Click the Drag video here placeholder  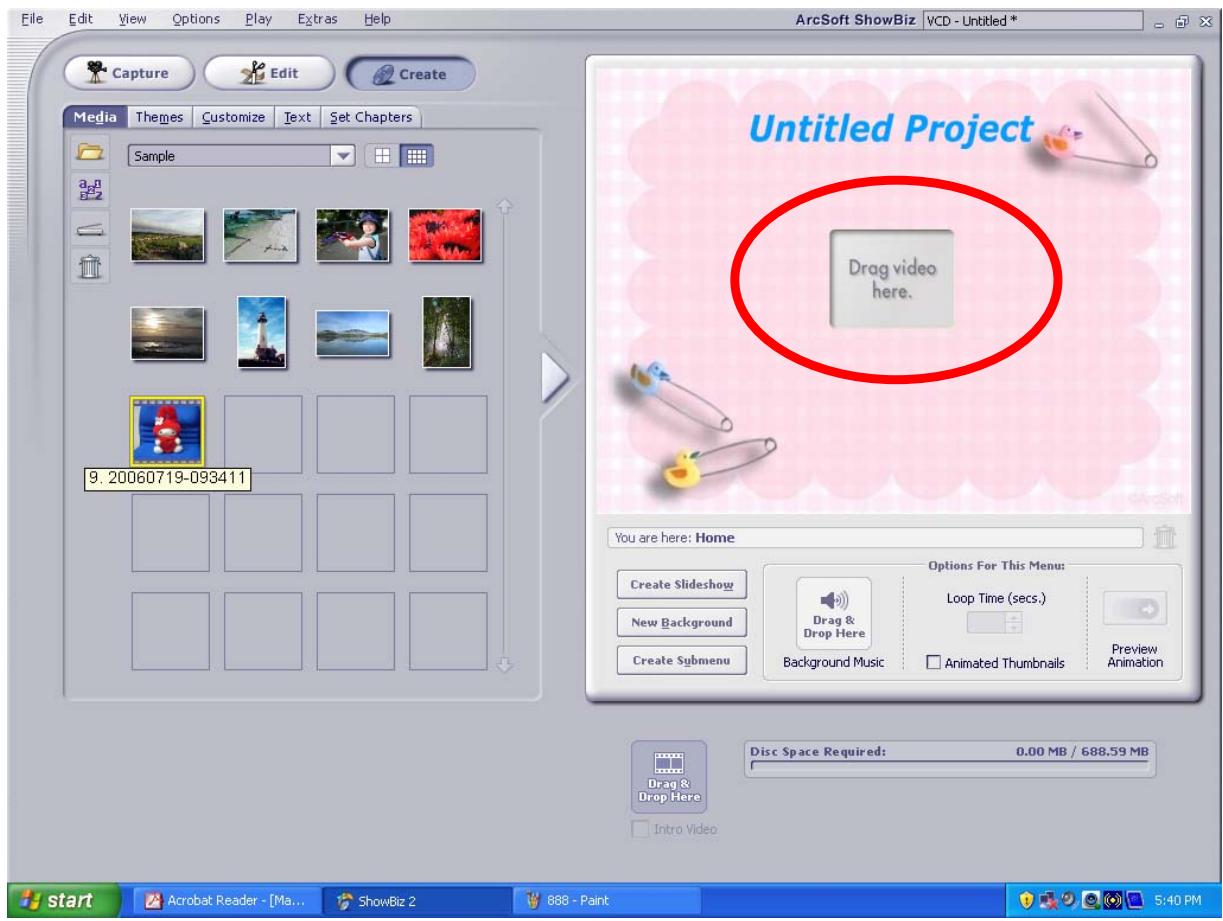pyautogui.click(x=891, y=279)
